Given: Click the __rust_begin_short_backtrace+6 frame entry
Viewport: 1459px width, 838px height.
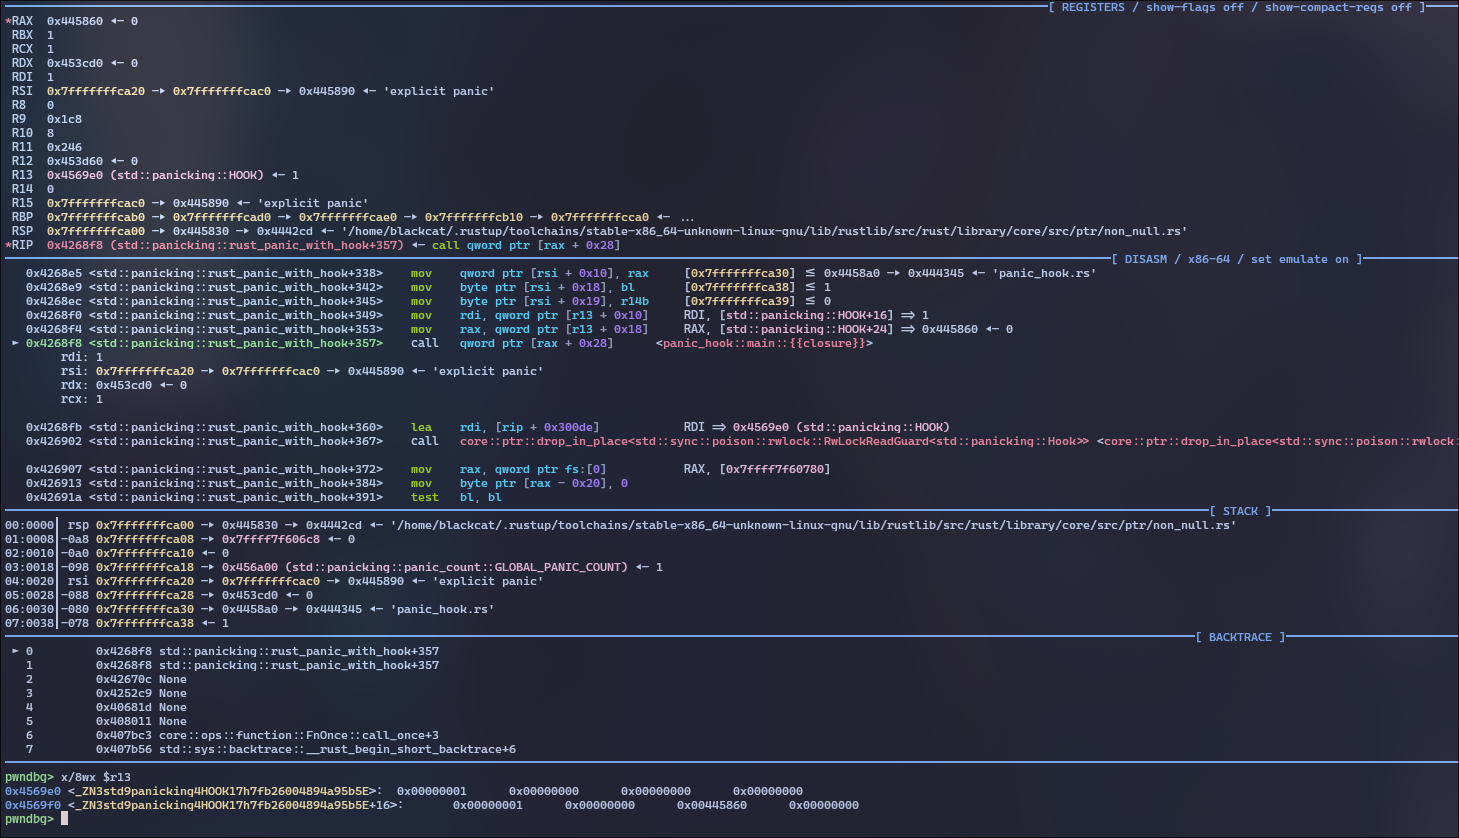Looking at the screenshot, I should (x=337, y=749).
